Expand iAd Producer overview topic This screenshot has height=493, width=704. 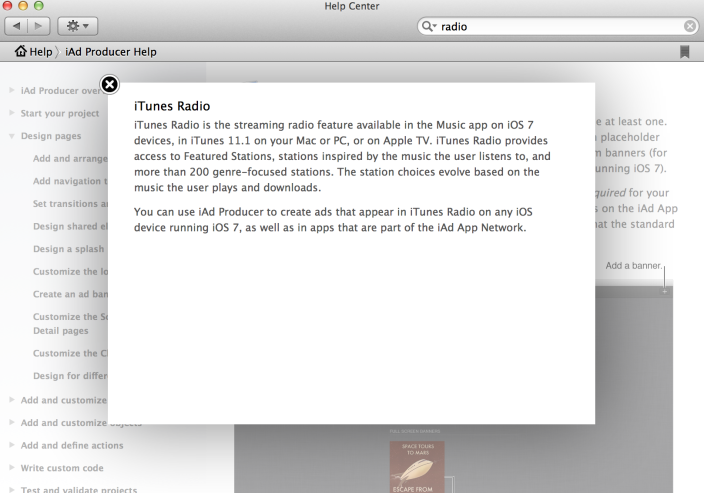(x=12, y=90)
